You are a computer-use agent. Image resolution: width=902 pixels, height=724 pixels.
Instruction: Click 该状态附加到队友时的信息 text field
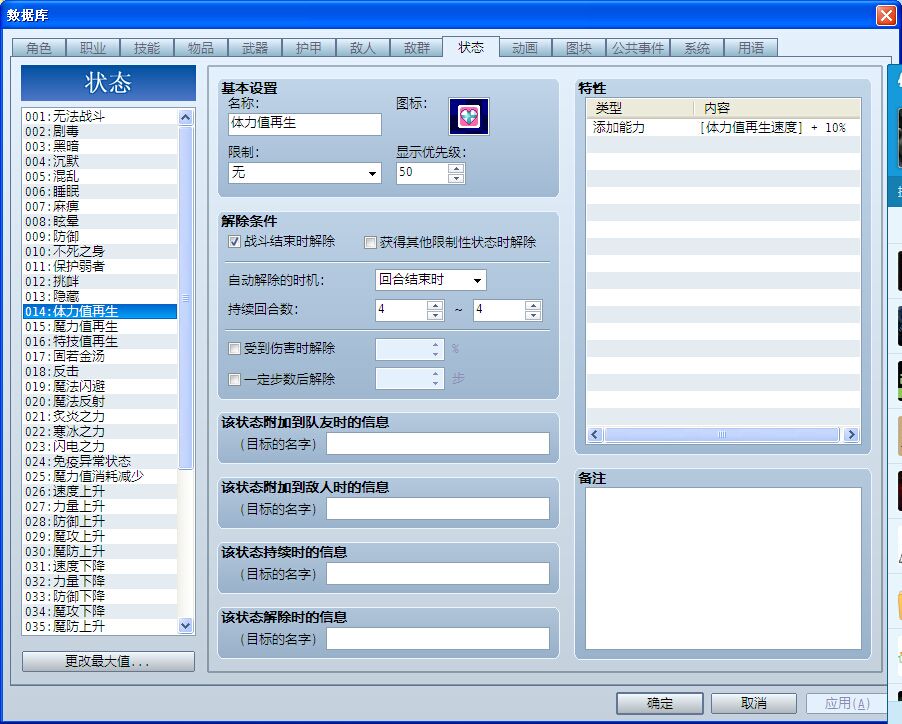438,444
